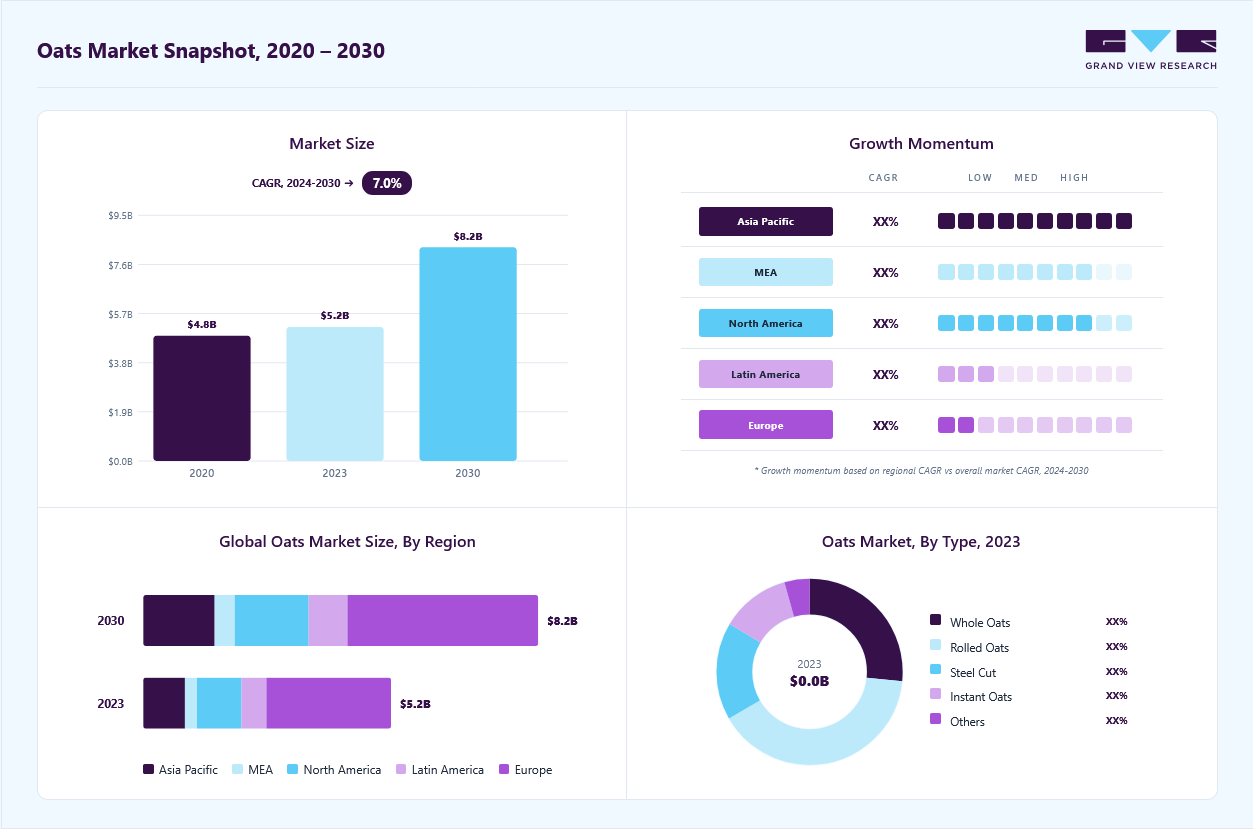Viewport: 1253px width, 829px height.
Task: Click the Asia Pacific region label button
Action: (766, 221)
